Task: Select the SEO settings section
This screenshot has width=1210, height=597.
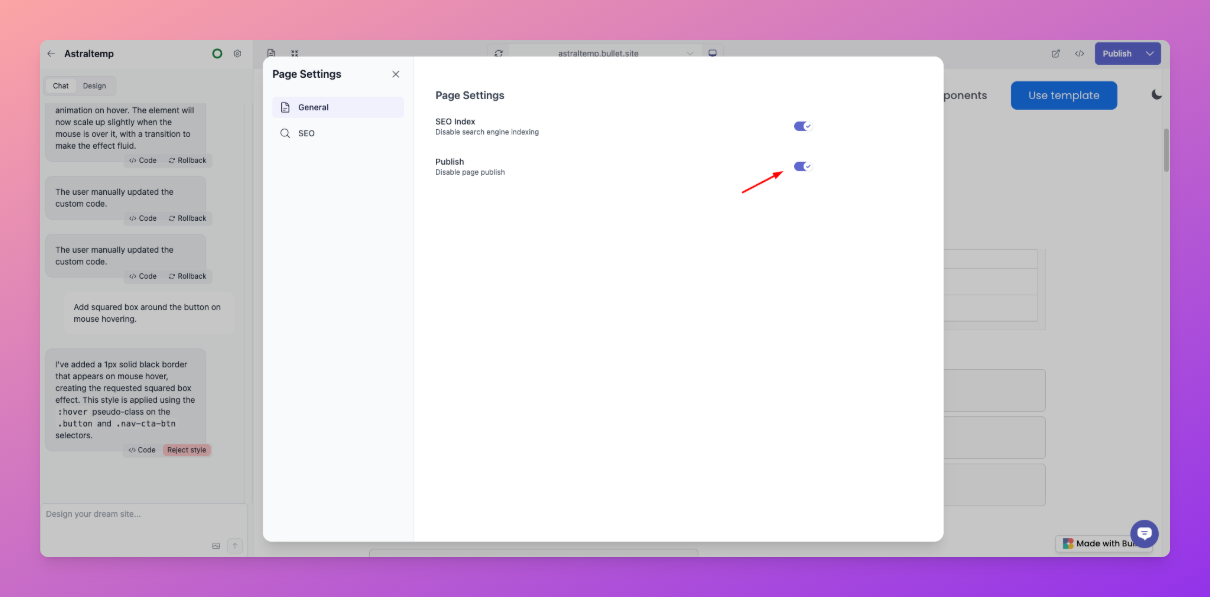Action: [x=338, y=133]
